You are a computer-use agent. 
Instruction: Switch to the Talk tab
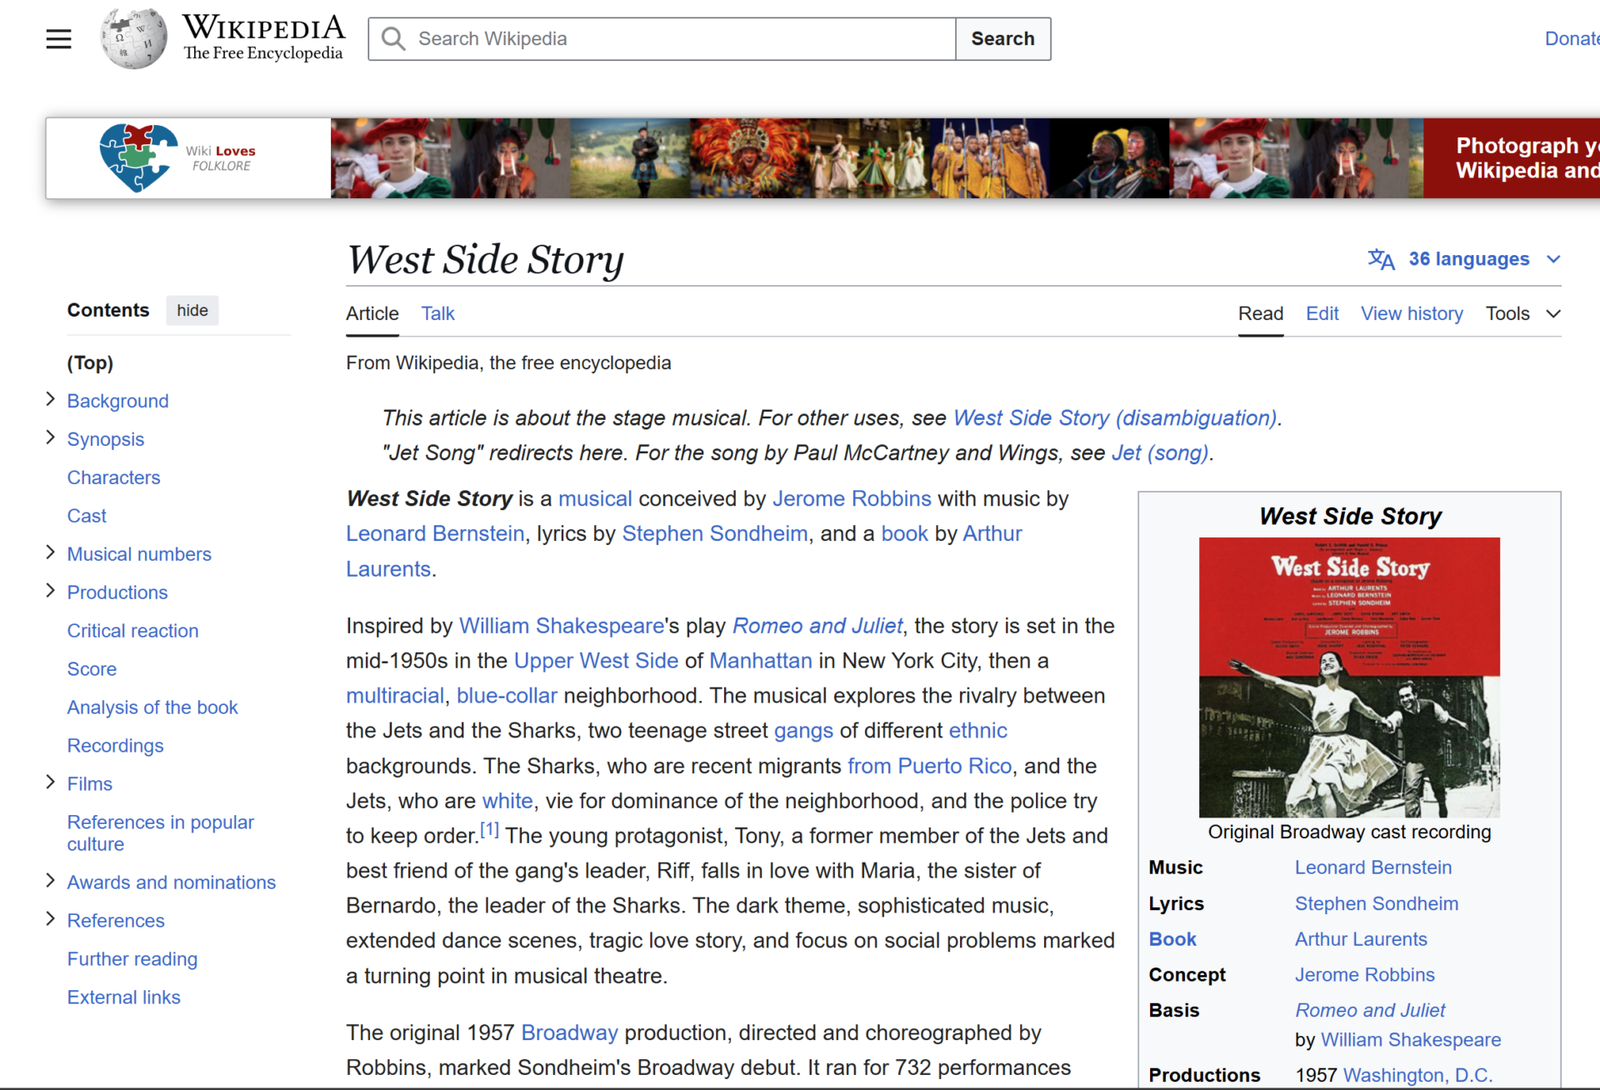(437, 314)
